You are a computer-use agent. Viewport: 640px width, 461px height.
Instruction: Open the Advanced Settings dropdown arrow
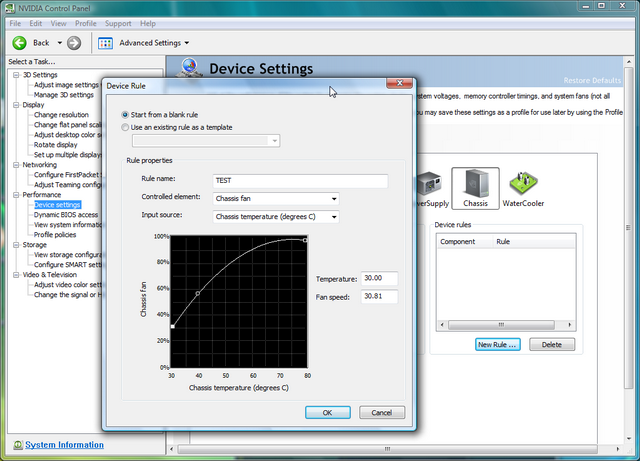[x=187, y=43]
